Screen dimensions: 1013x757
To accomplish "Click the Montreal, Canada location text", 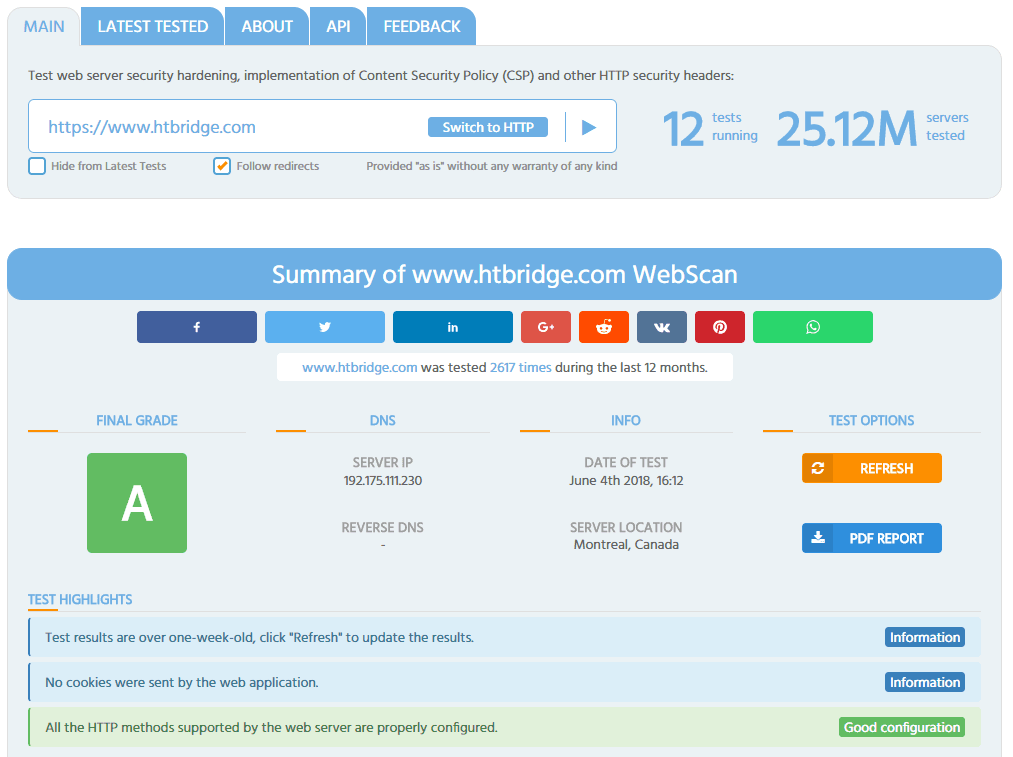I will pyautogui.click(x=626, y=544).
